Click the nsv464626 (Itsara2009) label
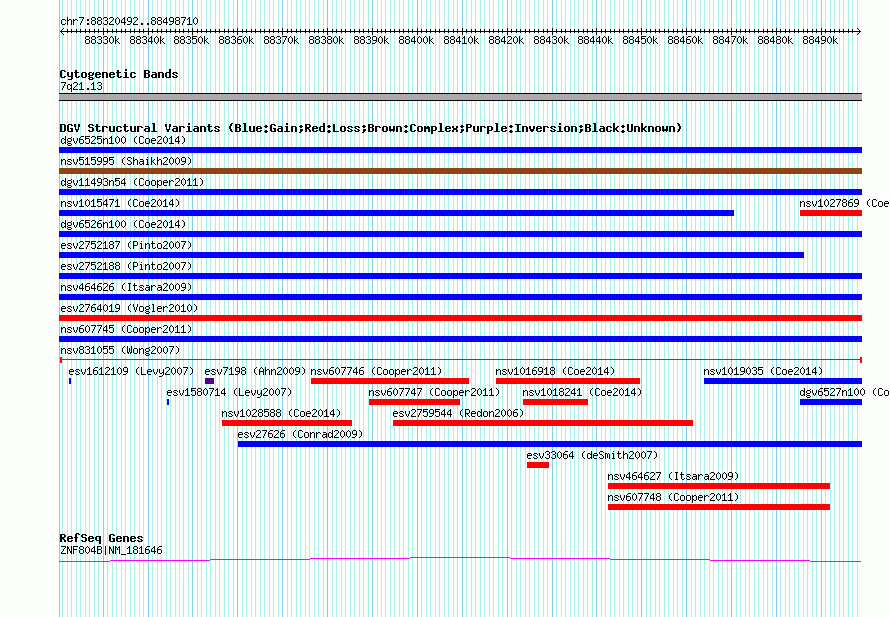Screen dimensions: 890x617 pyautogui.click(x=126, y=287)
